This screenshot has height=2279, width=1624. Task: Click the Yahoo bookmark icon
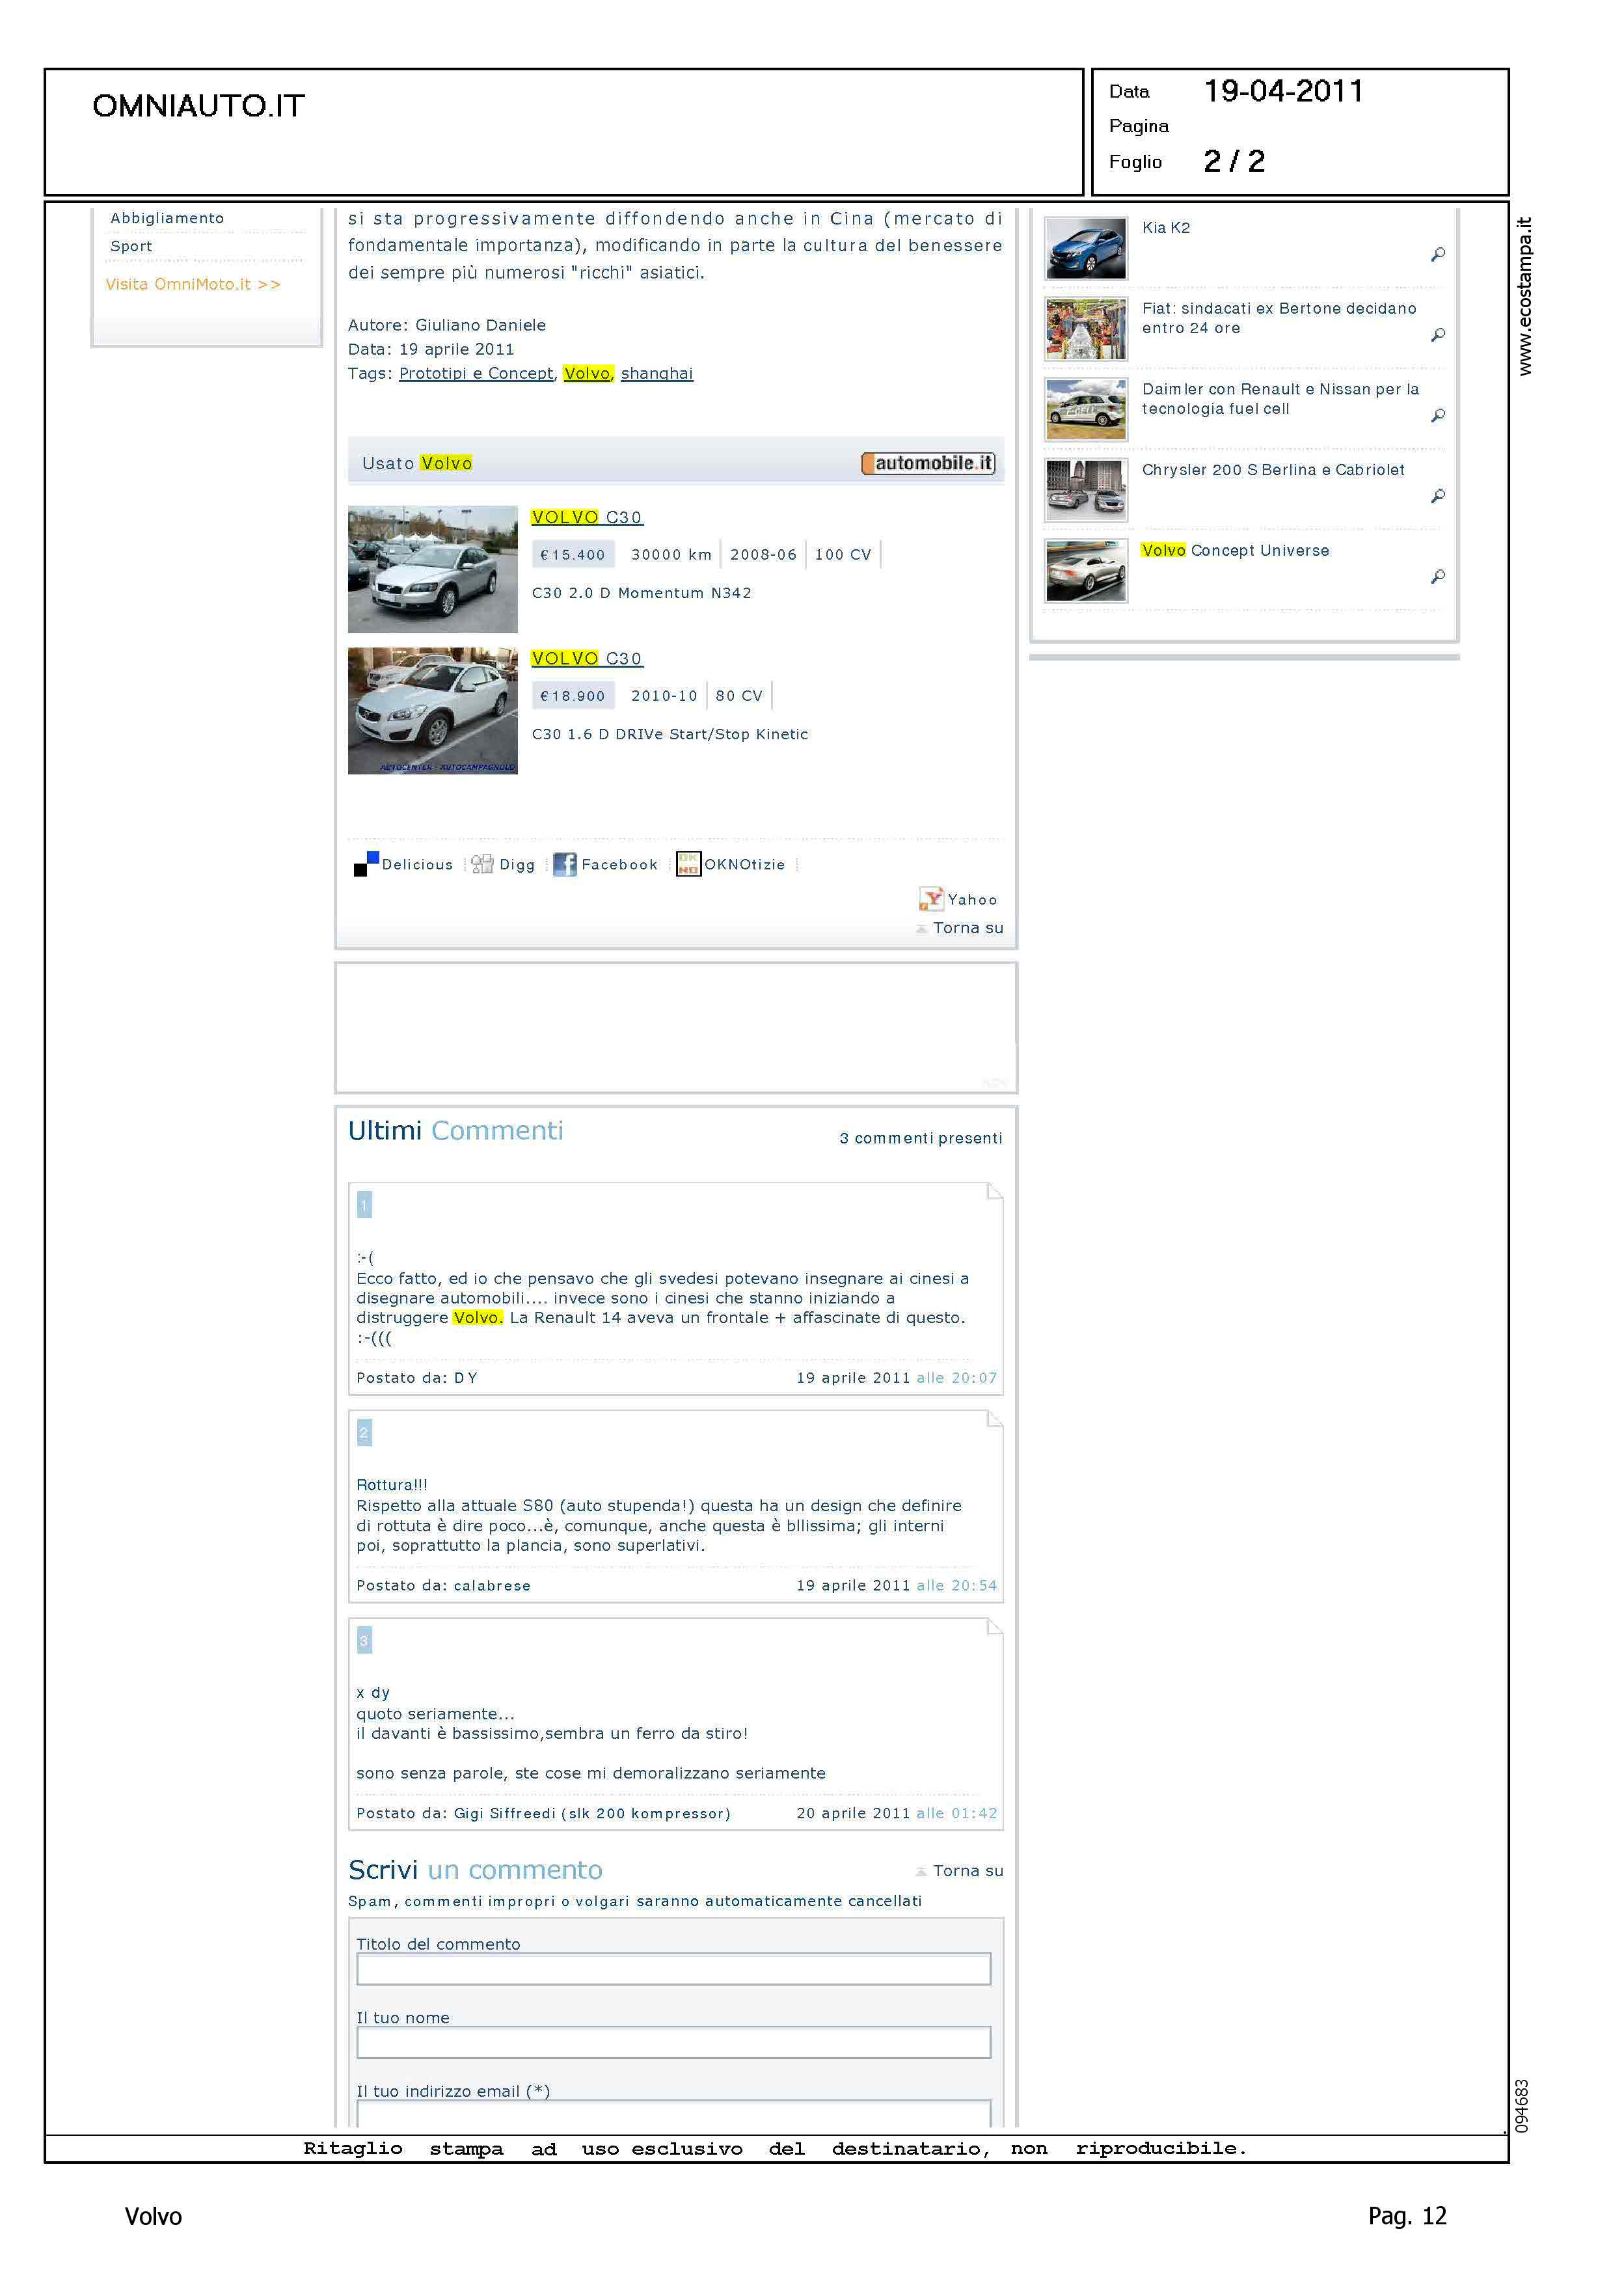tap(931, 899)
